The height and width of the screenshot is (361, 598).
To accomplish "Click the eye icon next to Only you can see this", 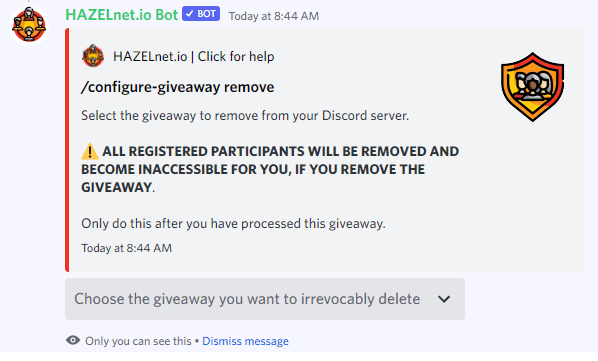I will tap(73, 340).
